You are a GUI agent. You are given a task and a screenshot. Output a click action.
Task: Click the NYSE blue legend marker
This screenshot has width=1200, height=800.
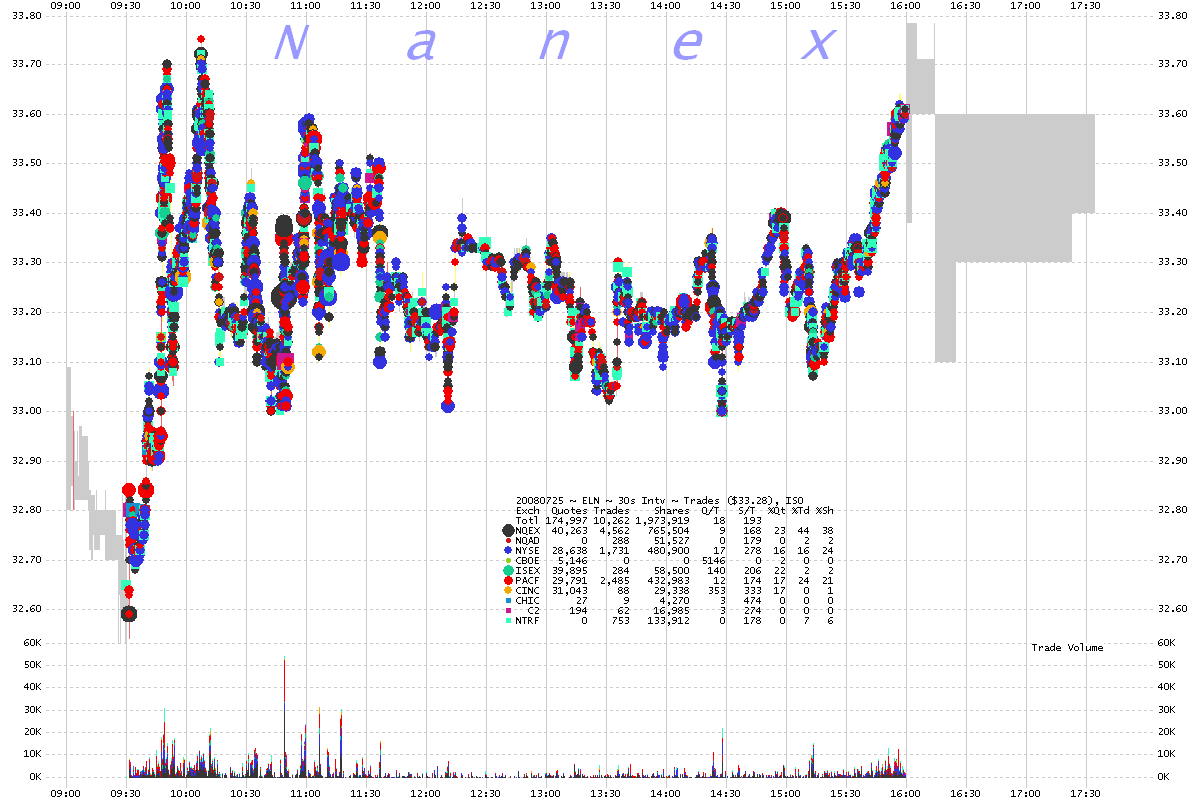pos(508,550)
